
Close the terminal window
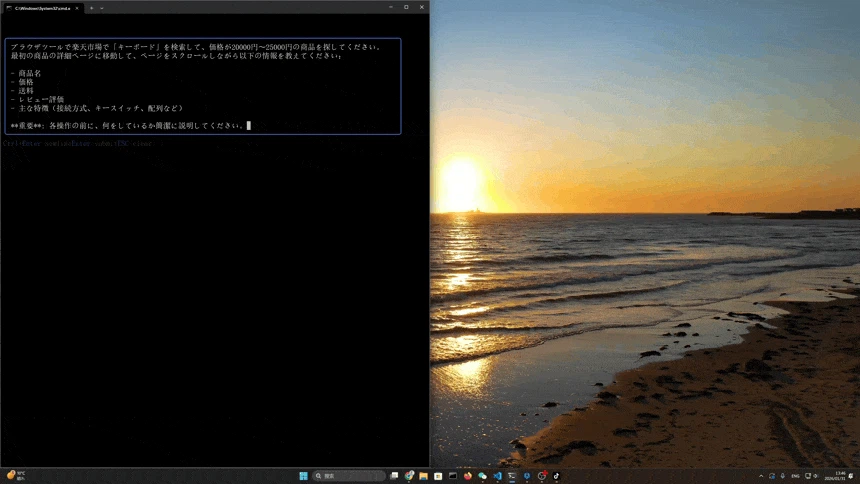421,7
